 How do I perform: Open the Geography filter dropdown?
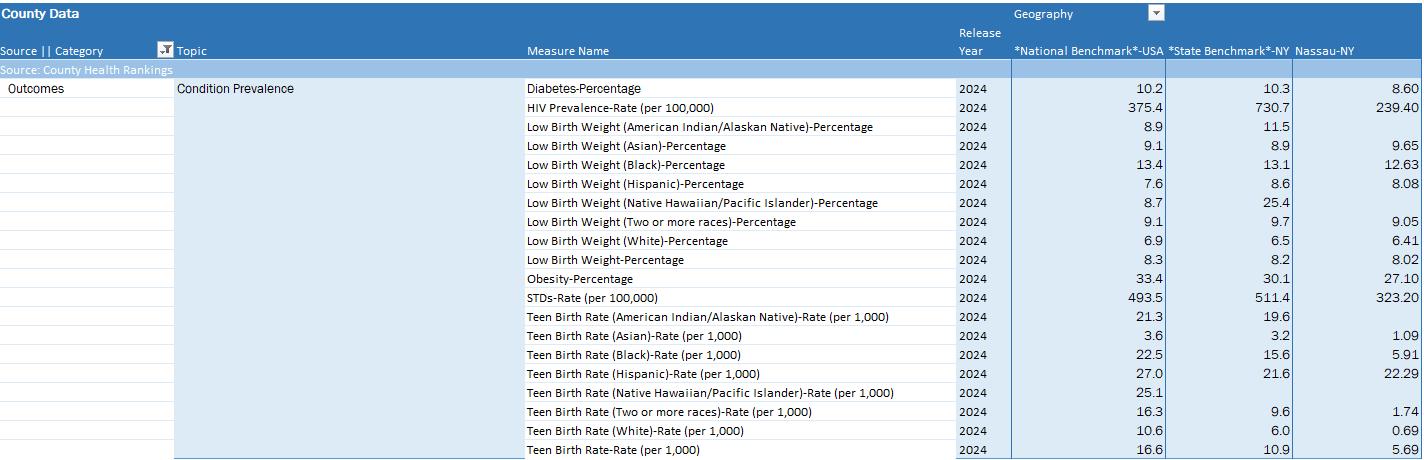click(1156, 13)
